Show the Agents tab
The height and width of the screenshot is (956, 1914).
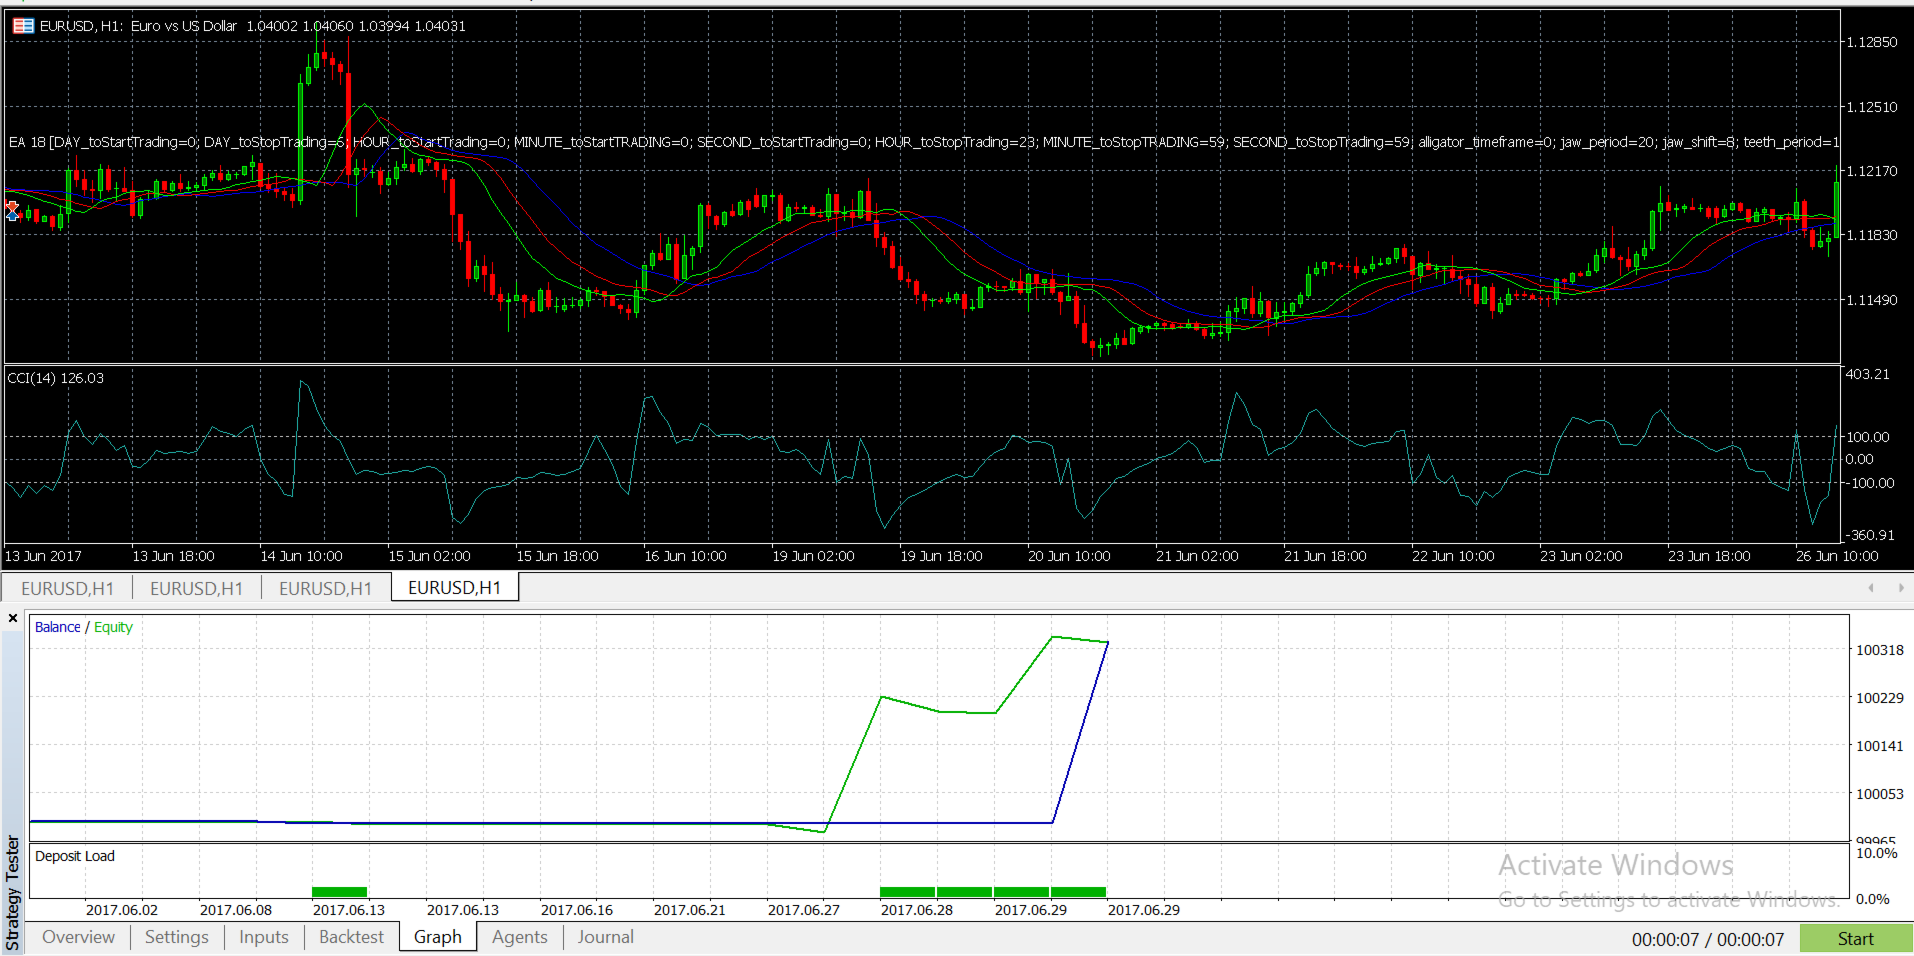(520, 937)
